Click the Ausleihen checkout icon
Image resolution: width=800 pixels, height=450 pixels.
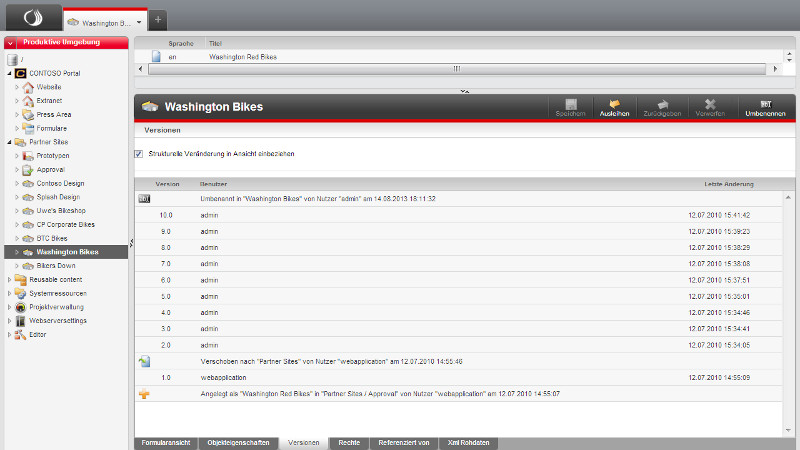point(614,104)
